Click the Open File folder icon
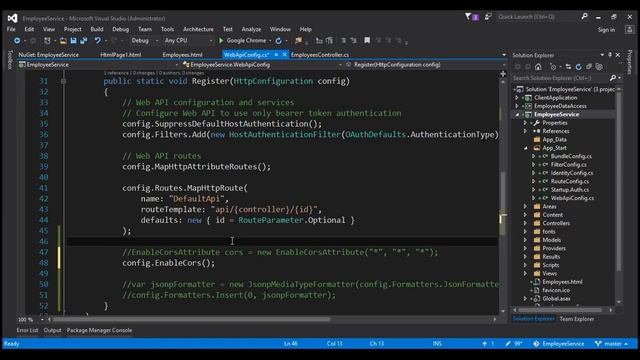640x360 pixels. tap(63, 40)
